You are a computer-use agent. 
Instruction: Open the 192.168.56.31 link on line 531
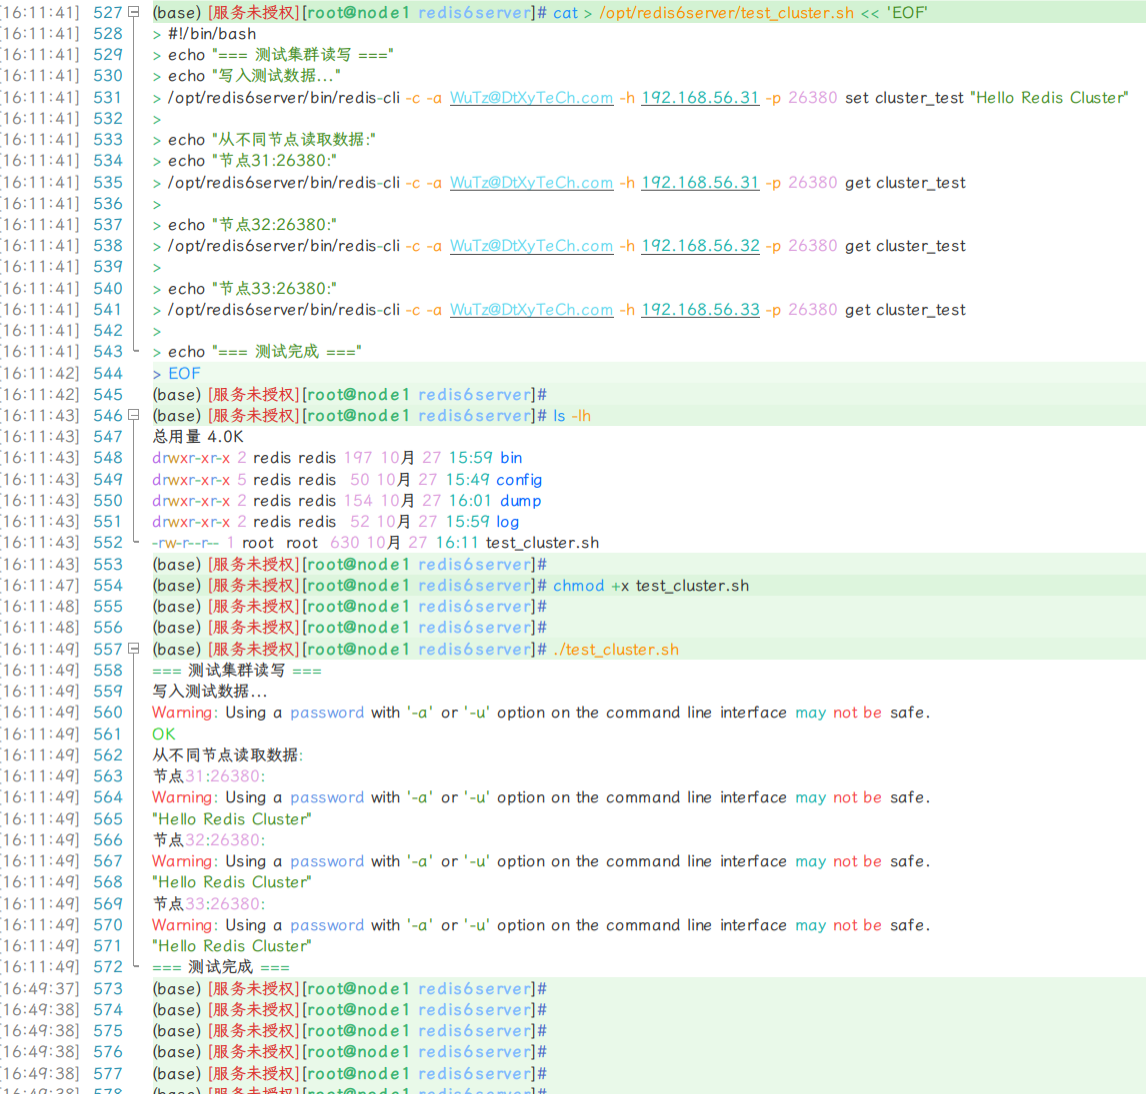click(x=700, y=98)
